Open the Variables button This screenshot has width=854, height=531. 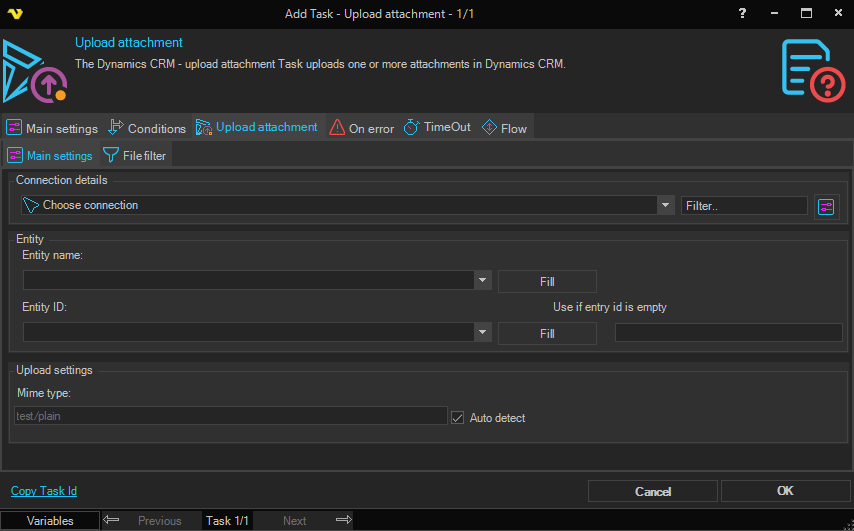pyautogui.click(x=50, y=521)
